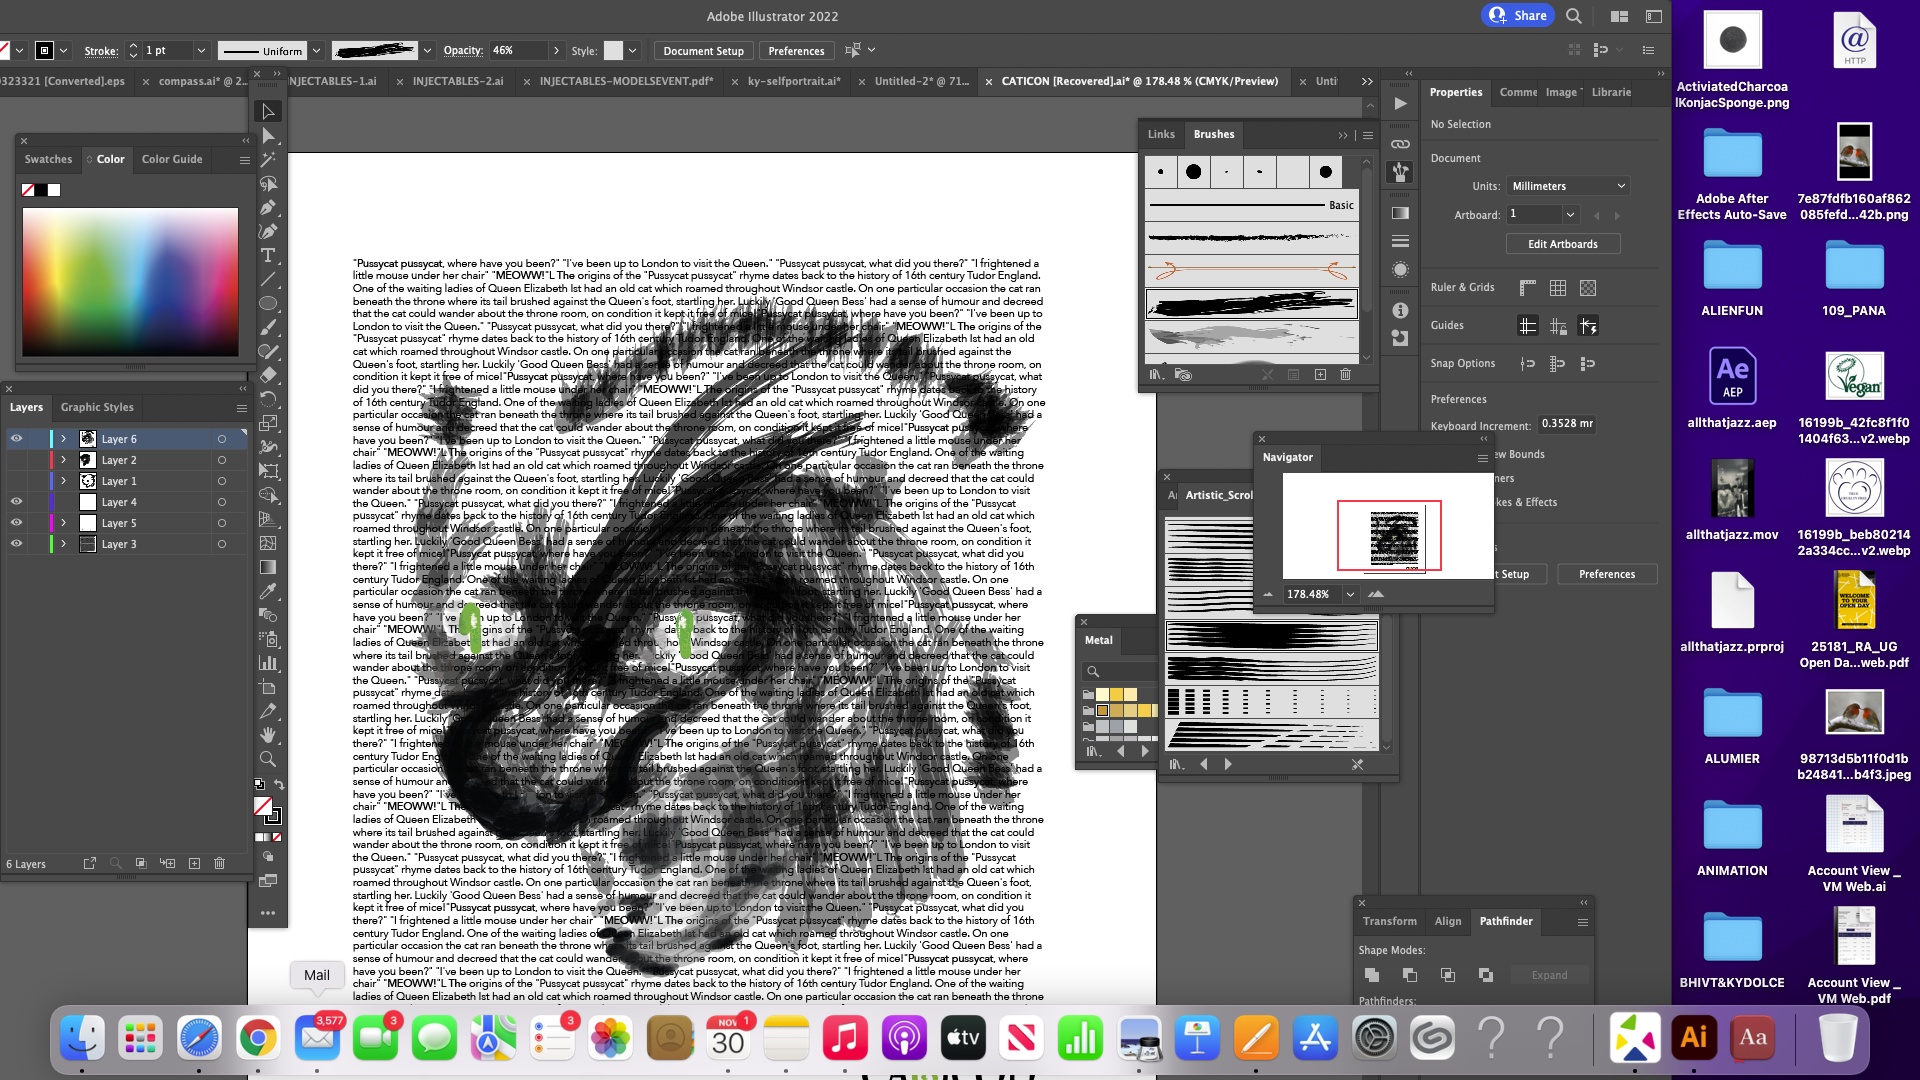1920x1080 pixels.
Task: Toggle Show Grid in Ruler & Grids
Action: (x=1558, y=288)
